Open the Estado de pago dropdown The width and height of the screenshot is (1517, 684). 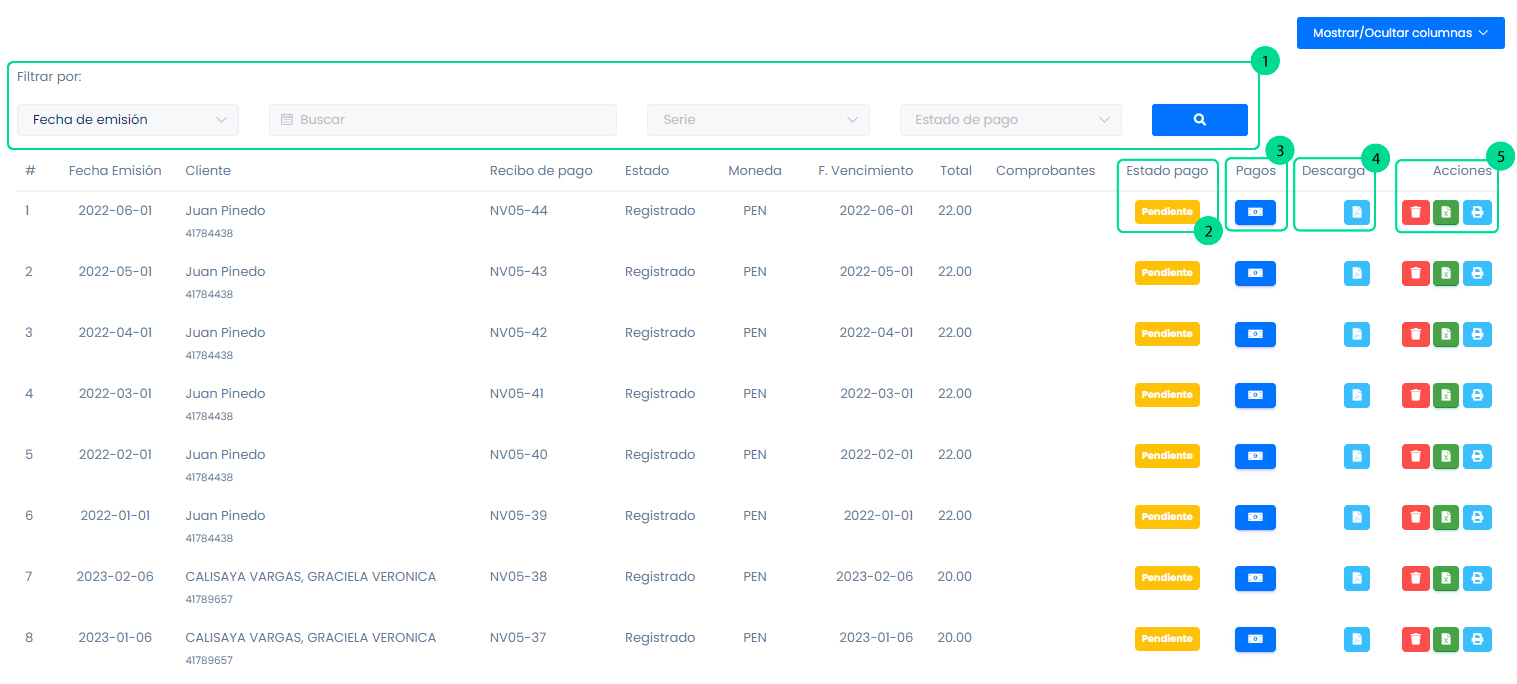coord(1010,120)
